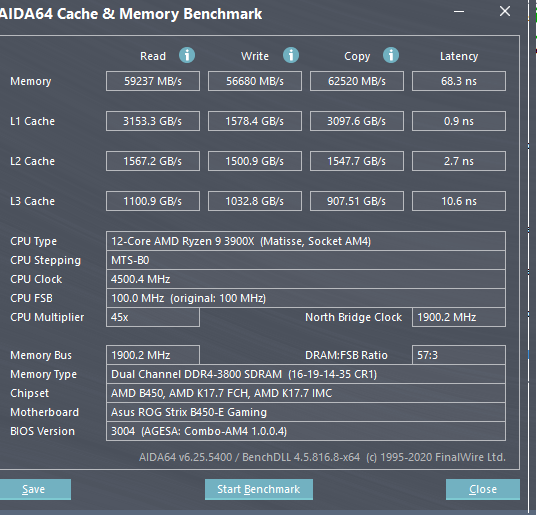
Task: Click the Memory Copy 62520 MB/s box
Action: [x=357, y=81]
